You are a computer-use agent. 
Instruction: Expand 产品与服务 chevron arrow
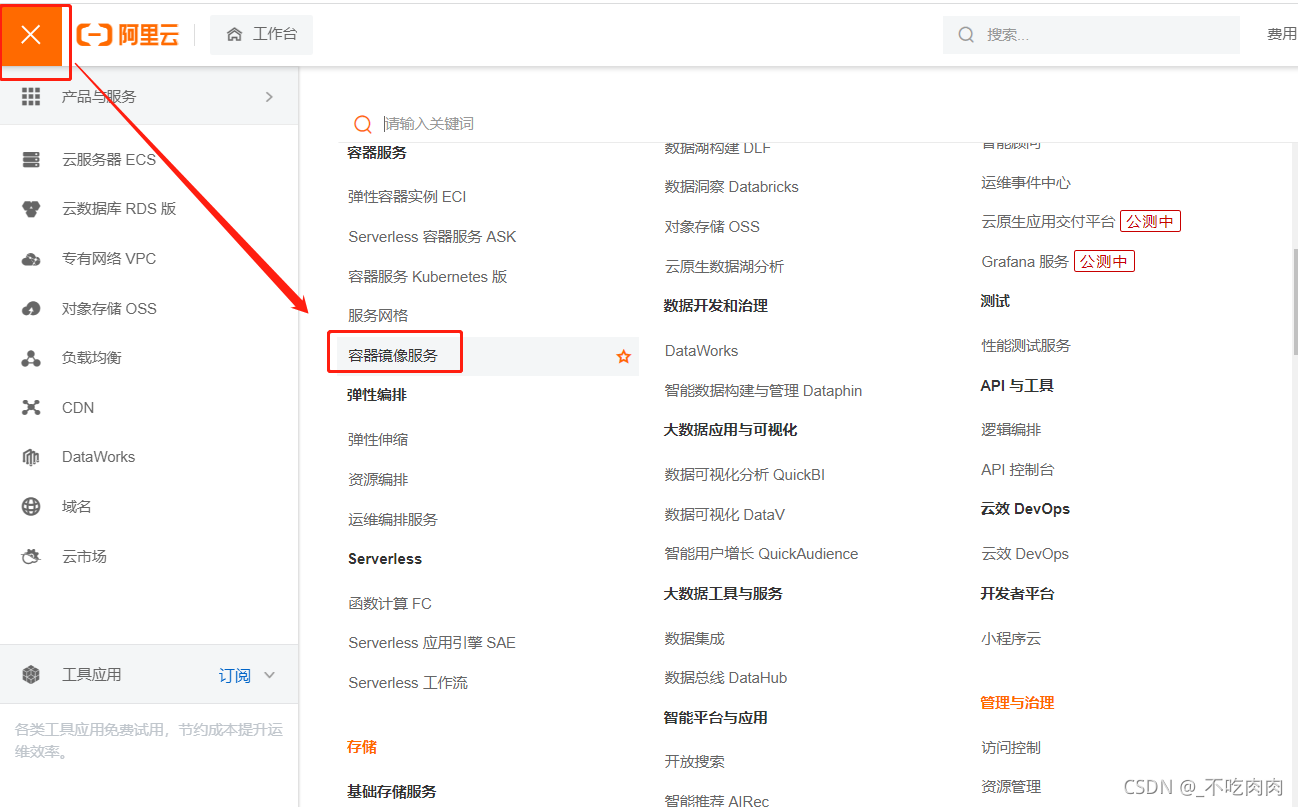(x=269, y=97)
